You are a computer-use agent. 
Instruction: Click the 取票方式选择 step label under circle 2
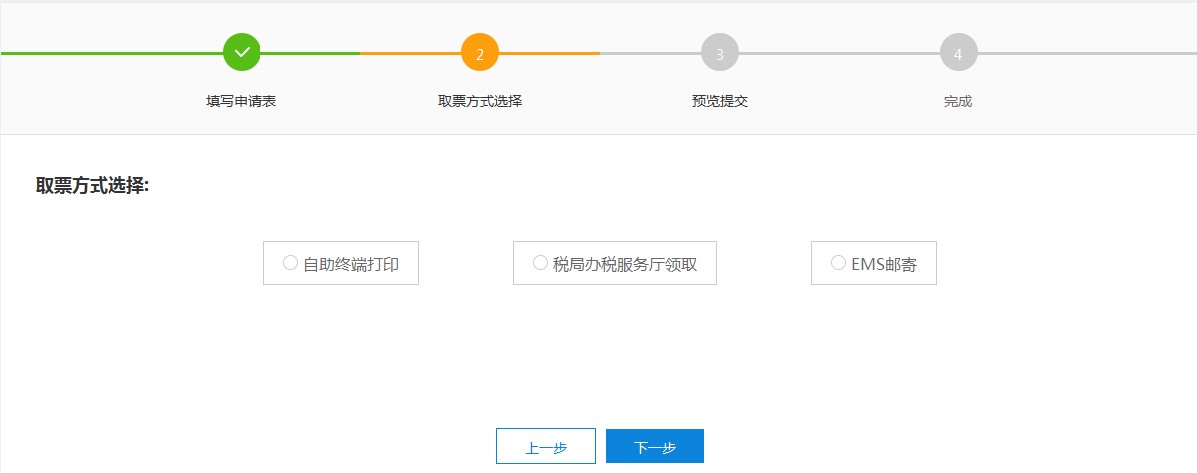pyautogui.click(x=480, y=101)
